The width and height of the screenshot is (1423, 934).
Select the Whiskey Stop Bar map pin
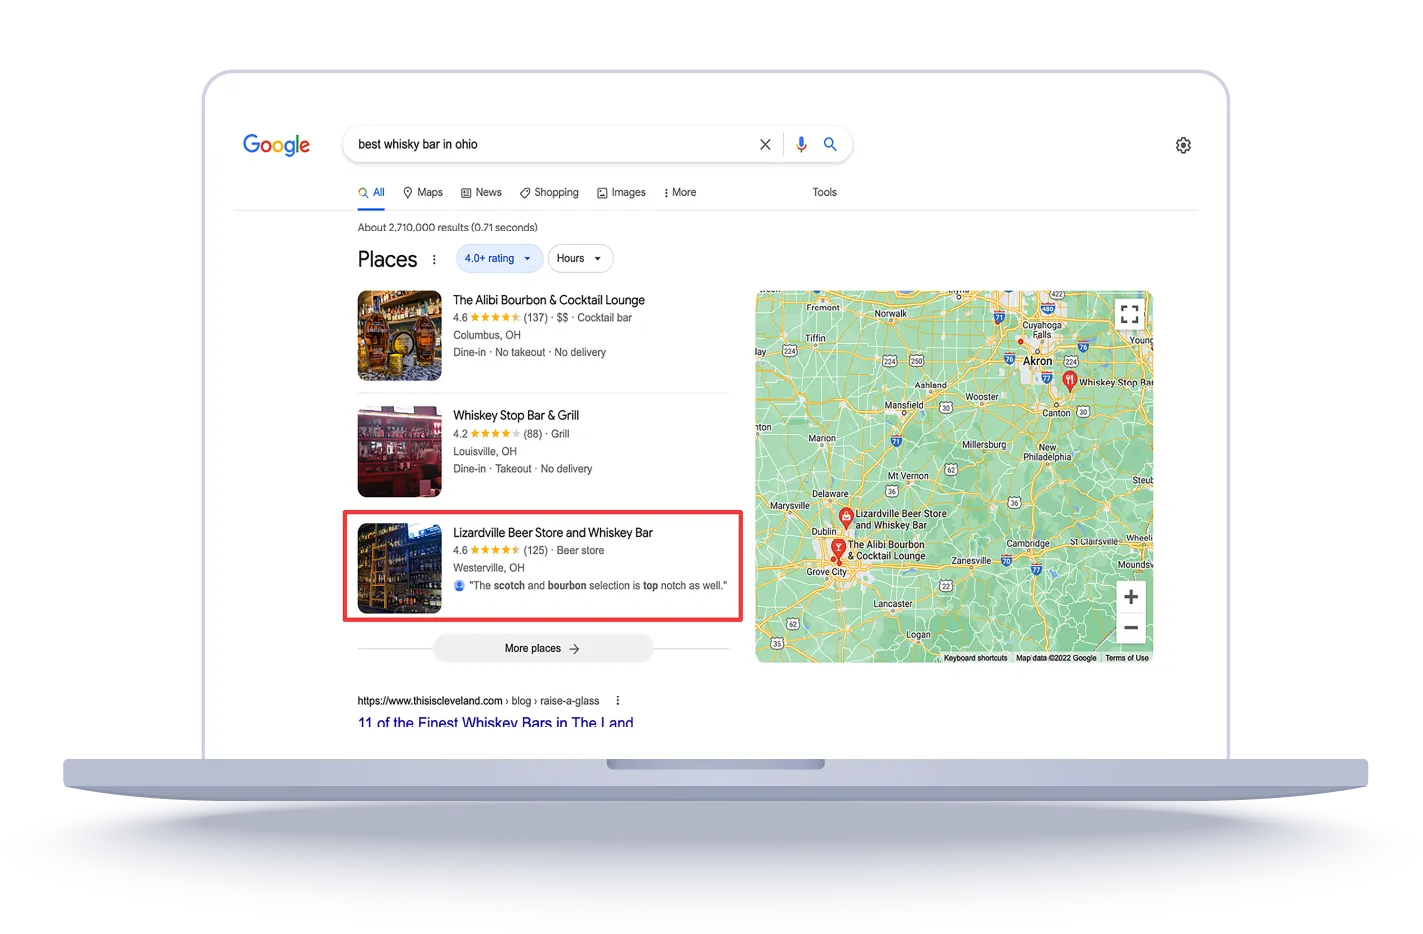coord(1069,380)
